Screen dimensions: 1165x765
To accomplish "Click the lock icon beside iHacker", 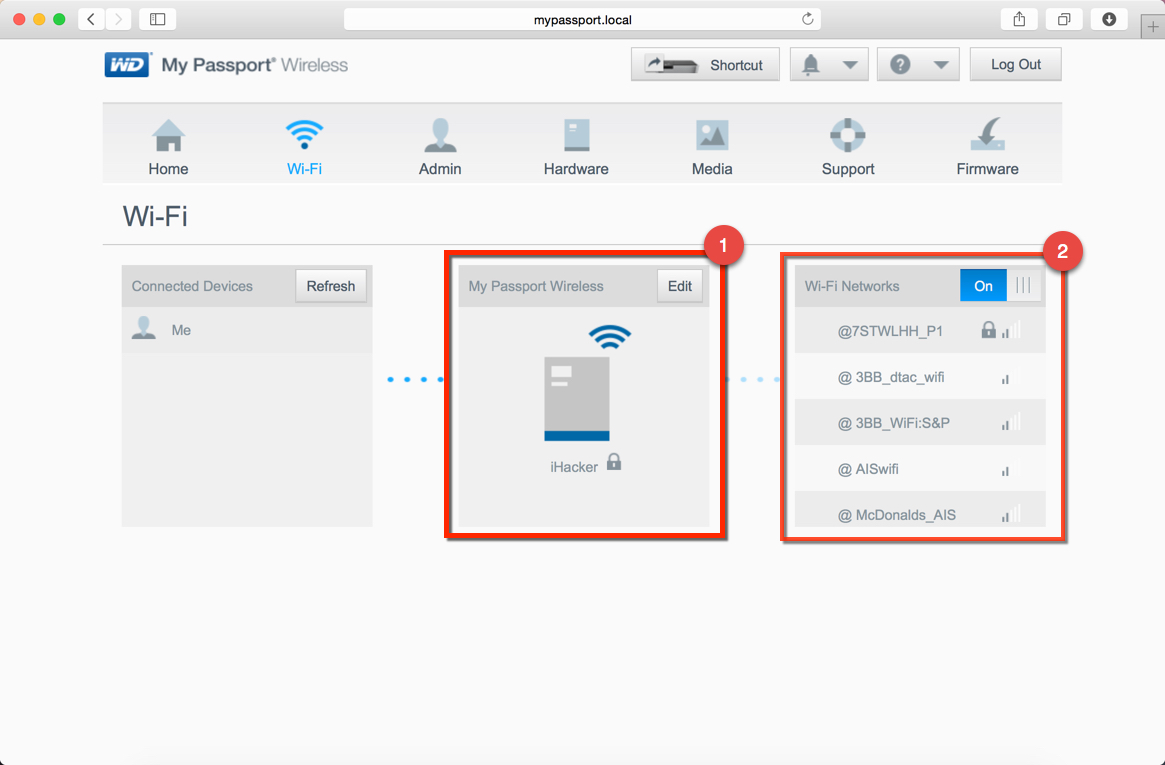I will point(614,462).
